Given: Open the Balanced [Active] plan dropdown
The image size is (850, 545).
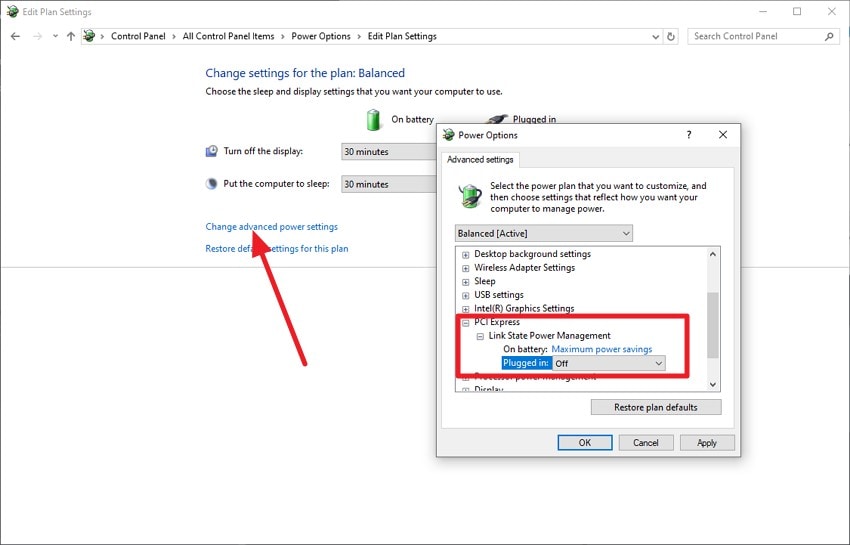Looking at the screenshot, I should point(544,233).
